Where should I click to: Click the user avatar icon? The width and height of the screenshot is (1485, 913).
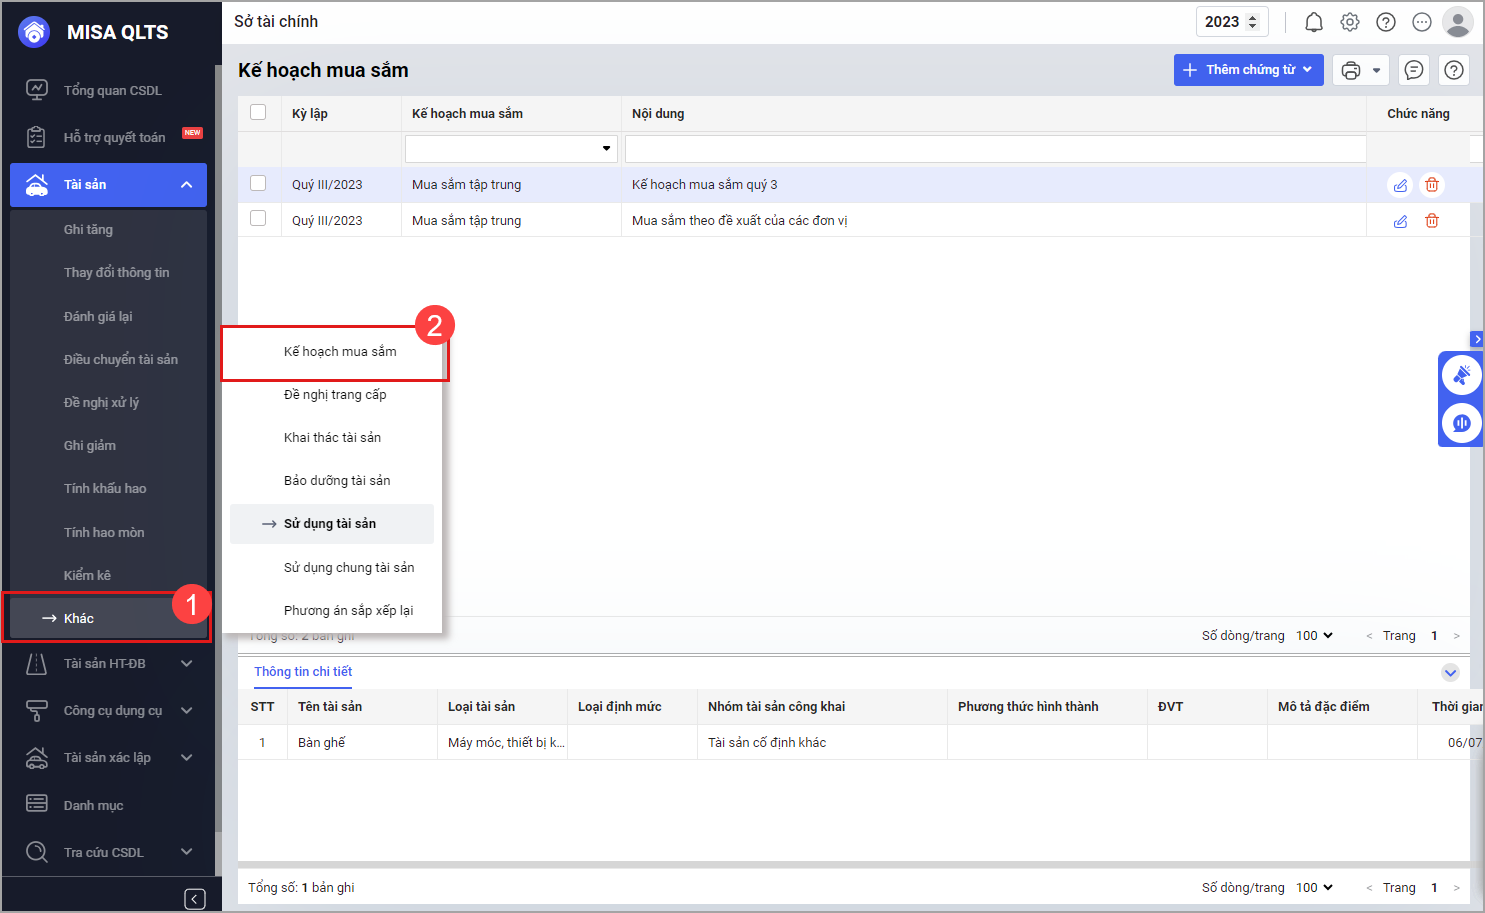click(x=1457, y=22)
